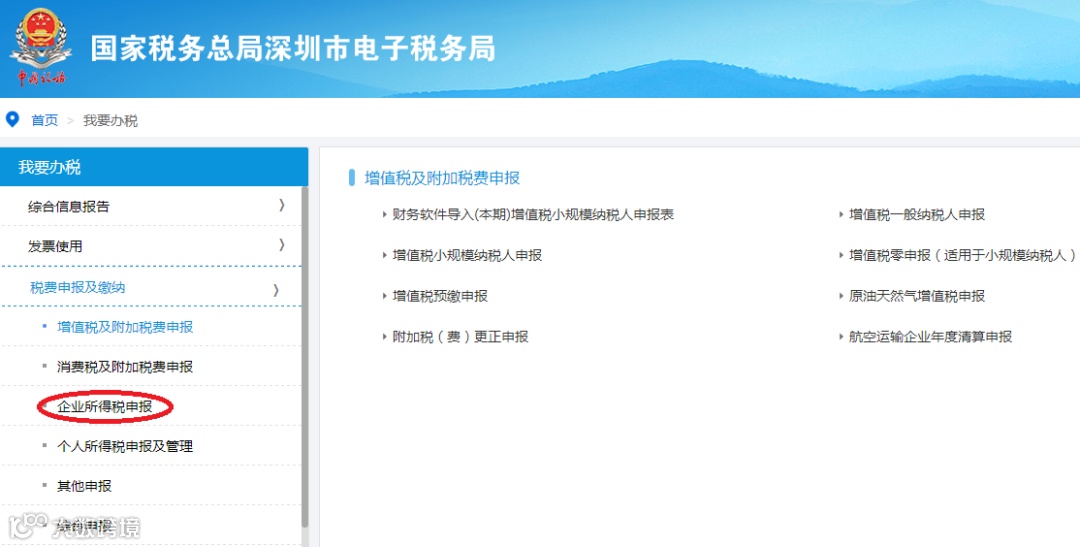Viewport: 1080px width, 547px height.
Task: Click the 我要办税 sidebar header
Action: [x=154, y=167]
